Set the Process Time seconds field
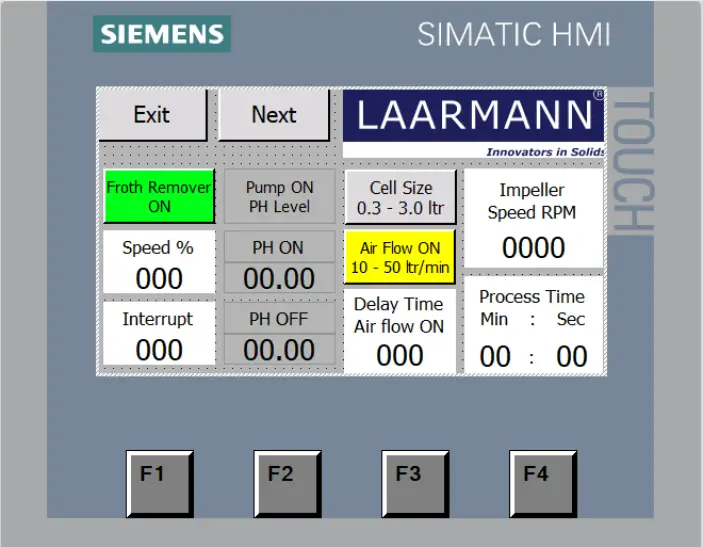Screen dimensions: 703x547 click(572, 357)
